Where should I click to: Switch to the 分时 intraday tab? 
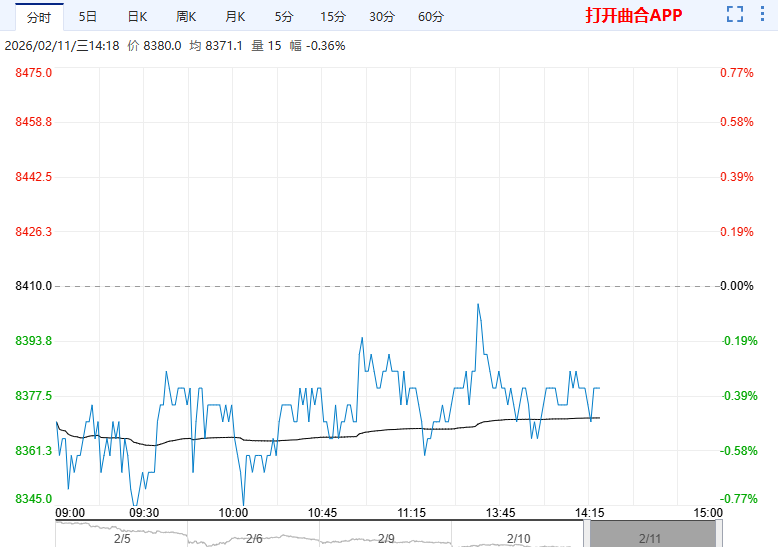click(x=39, y=17)
